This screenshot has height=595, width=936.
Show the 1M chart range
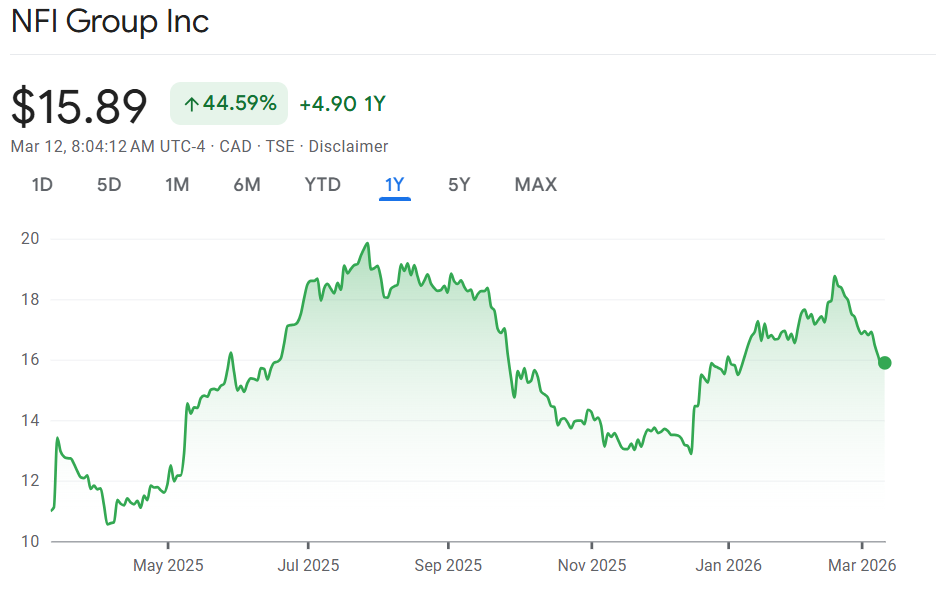coord(177,185)
